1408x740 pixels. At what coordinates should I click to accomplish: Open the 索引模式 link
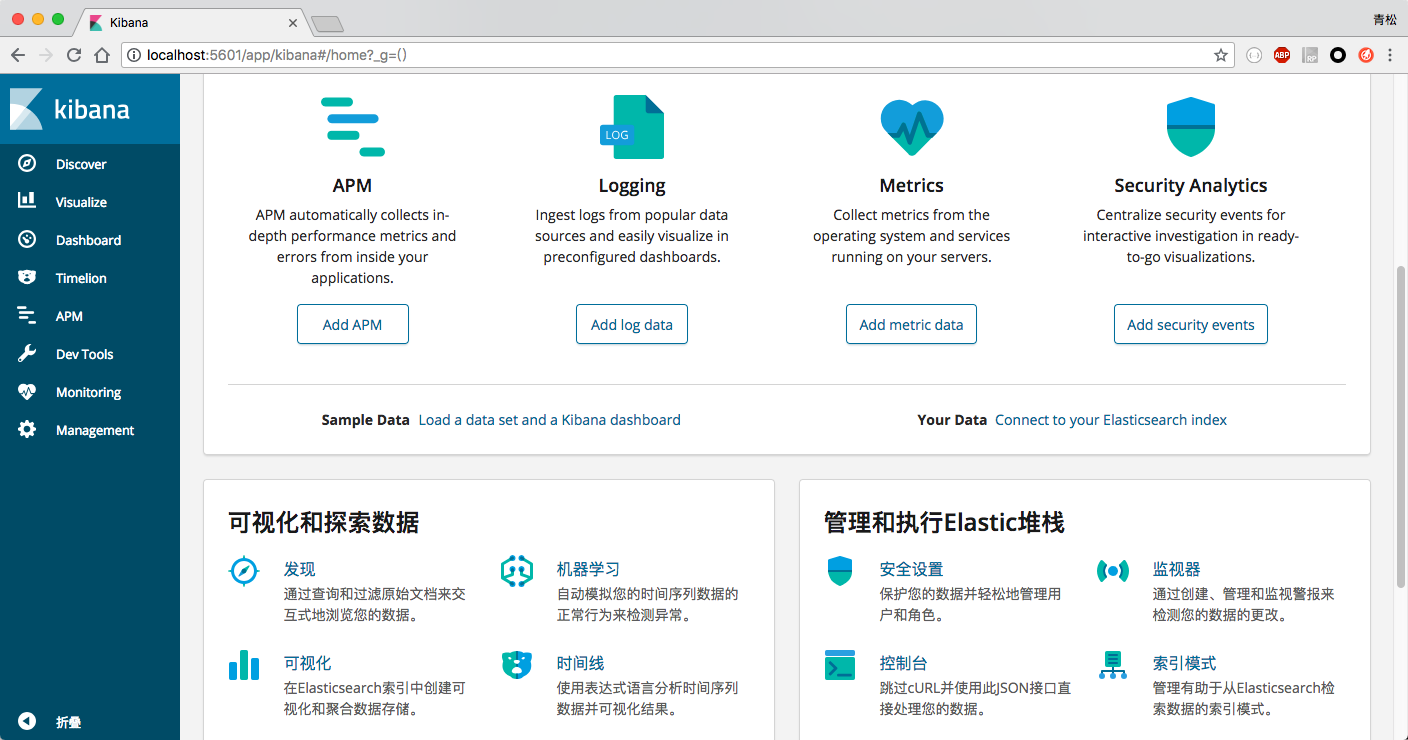1185,663
